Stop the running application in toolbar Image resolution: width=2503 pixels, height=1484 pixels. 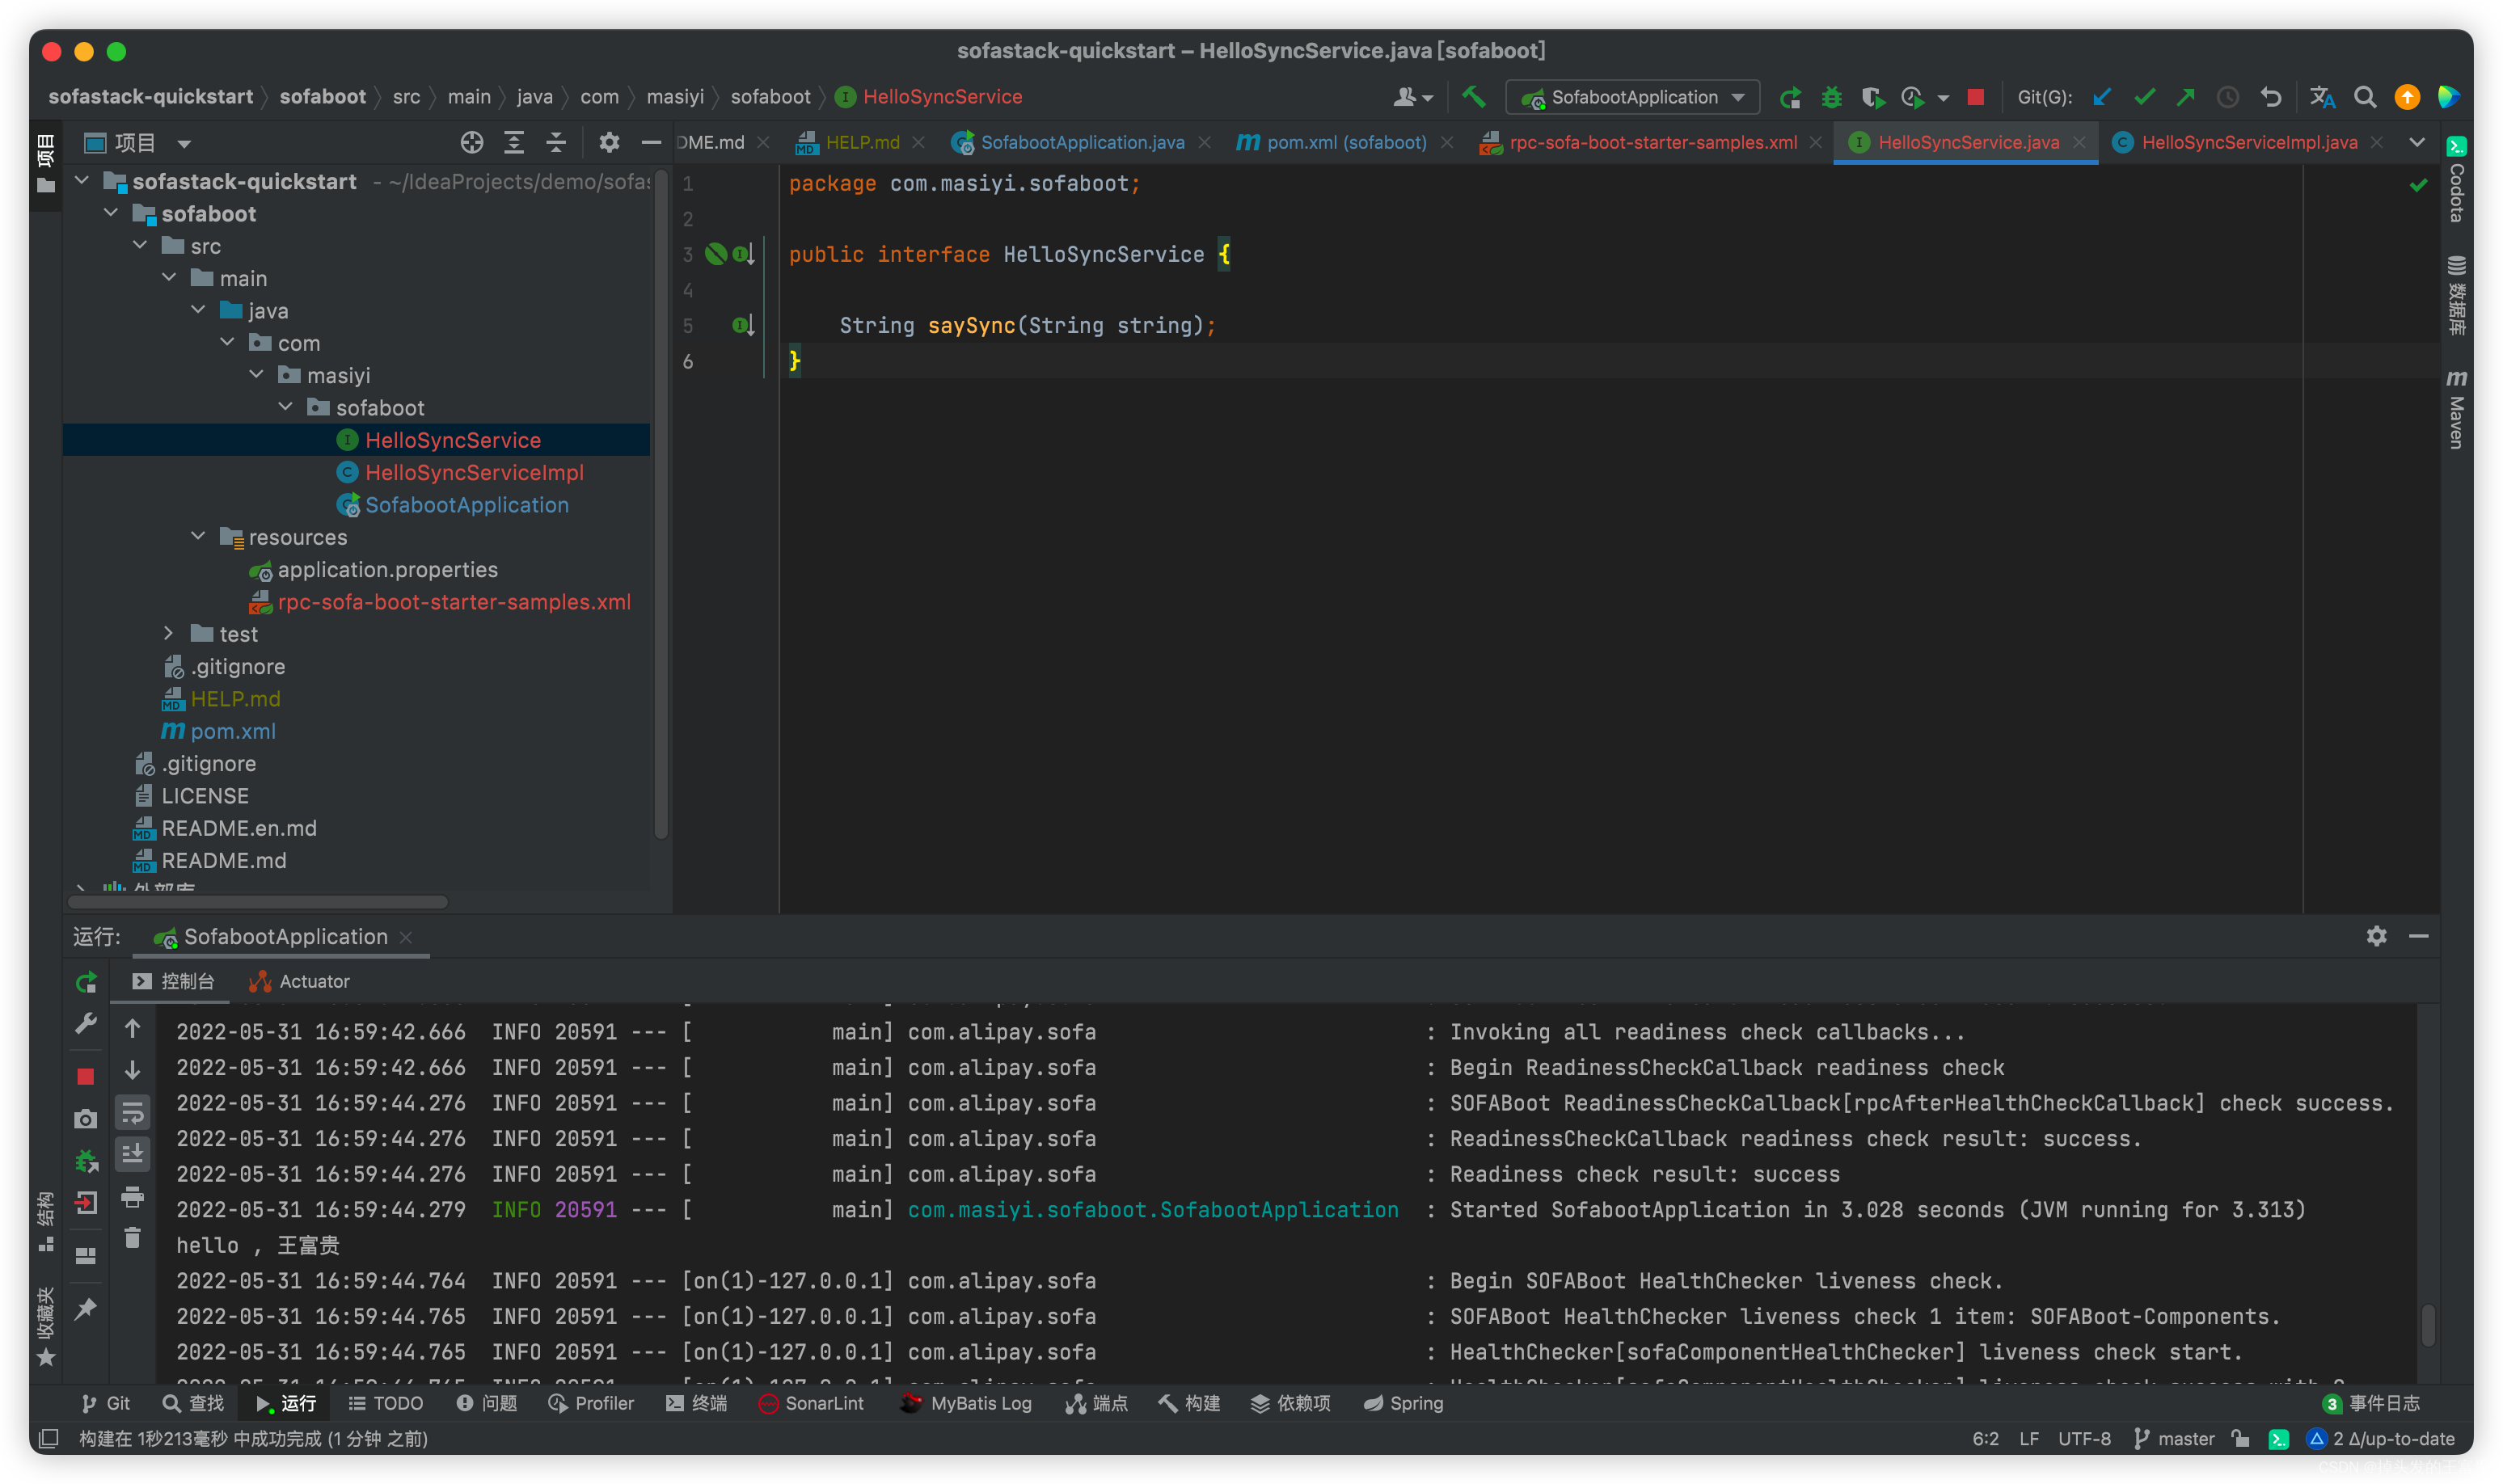[1975, 97]
